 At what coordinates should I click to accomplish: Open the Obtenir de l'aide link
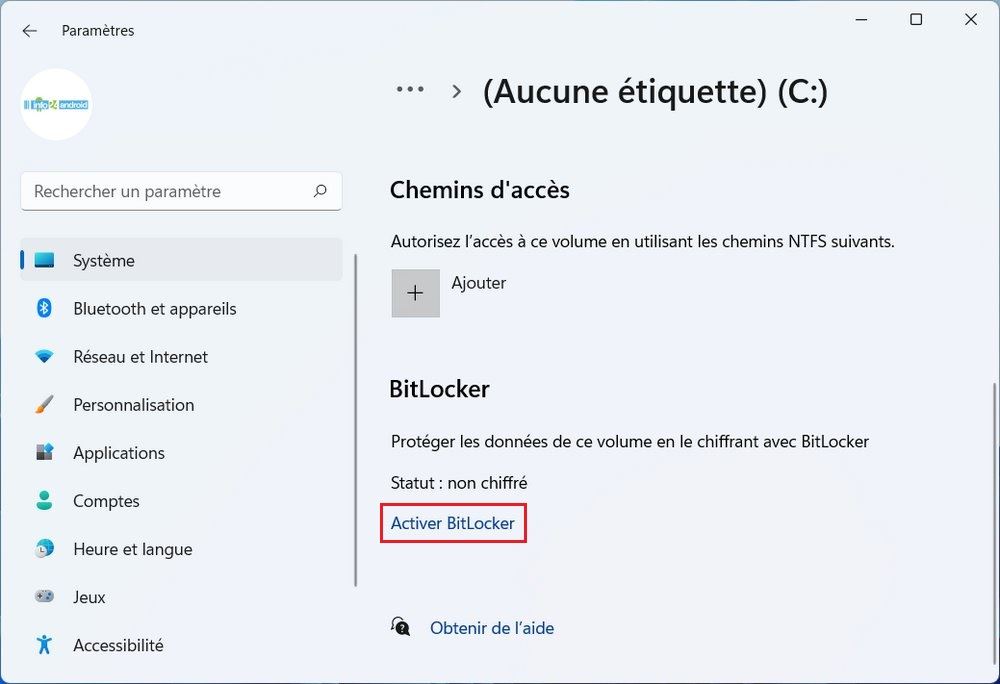tap(492, 628)
